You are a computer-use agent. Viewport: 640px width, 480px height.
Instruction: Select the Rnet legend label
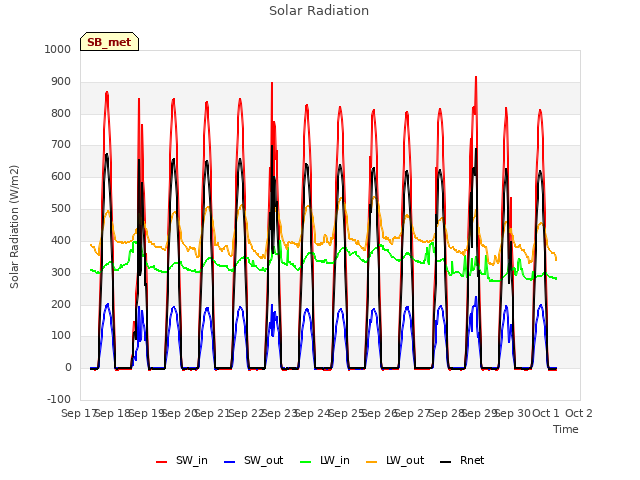tap(472, 460)
